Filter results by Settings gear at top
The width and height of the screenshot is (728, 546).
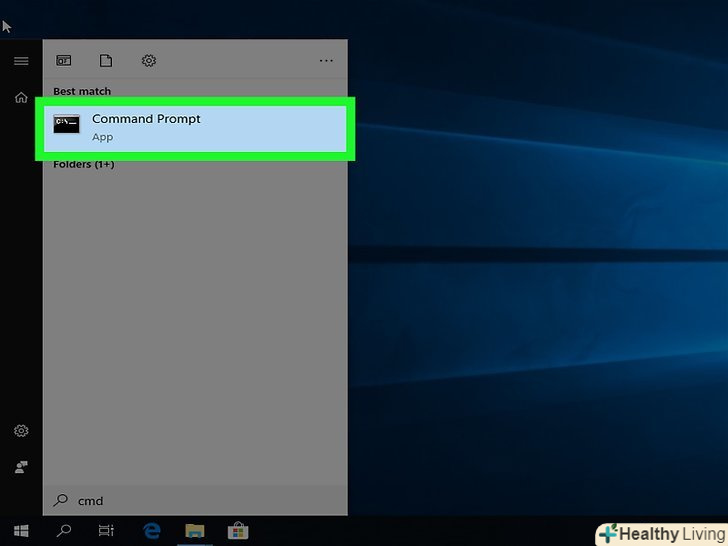click(149, 61)
